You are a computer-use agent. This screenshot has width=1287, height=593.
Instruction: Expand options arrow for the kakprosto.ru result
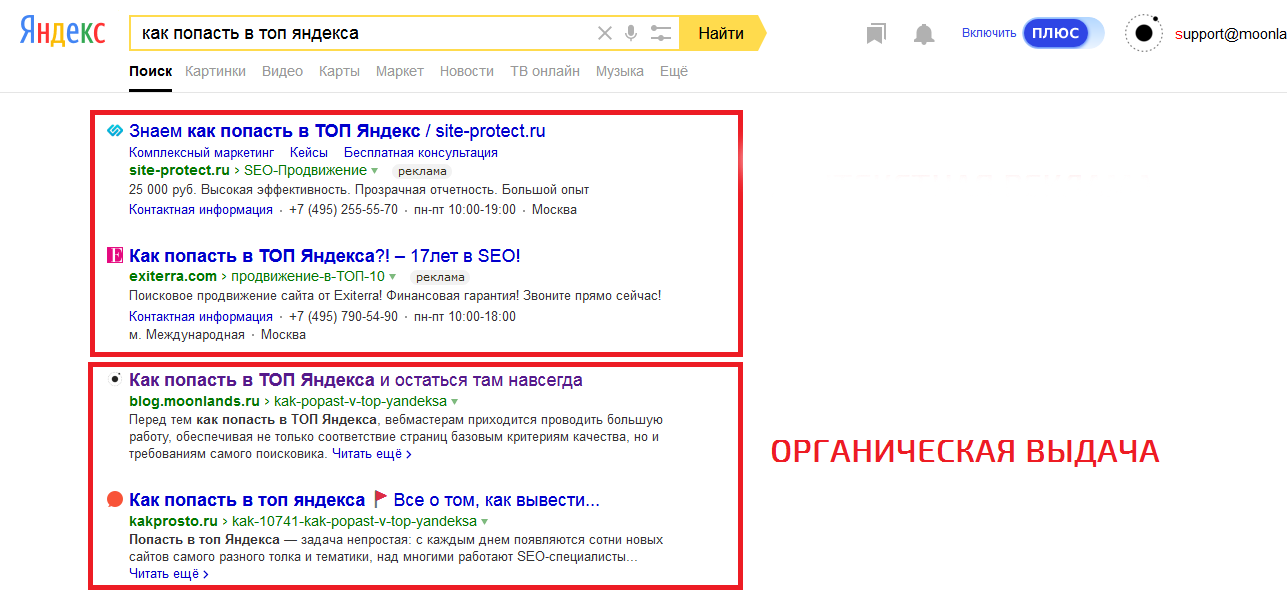pyautogui.click(x=485, y=522)
